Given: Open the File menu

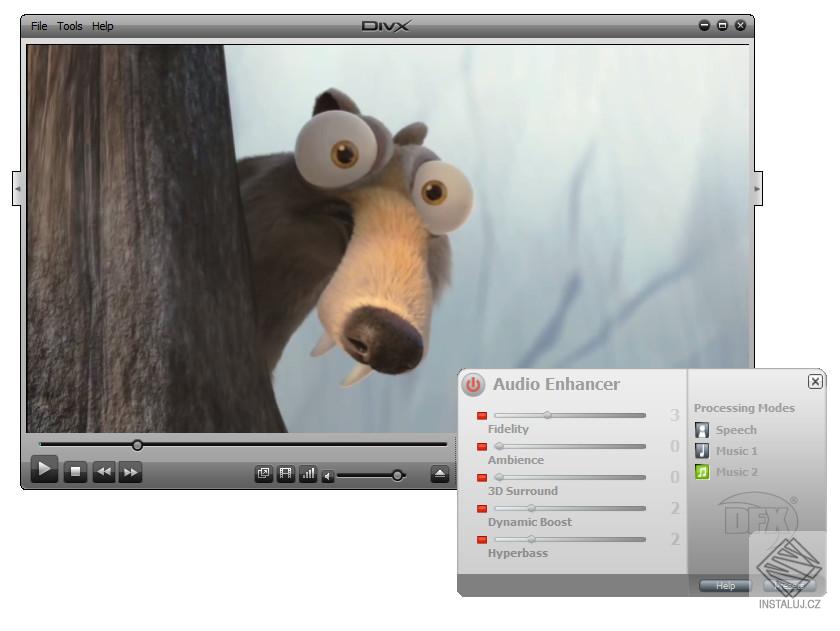Looking at the screenshot, I should point(39,26).
